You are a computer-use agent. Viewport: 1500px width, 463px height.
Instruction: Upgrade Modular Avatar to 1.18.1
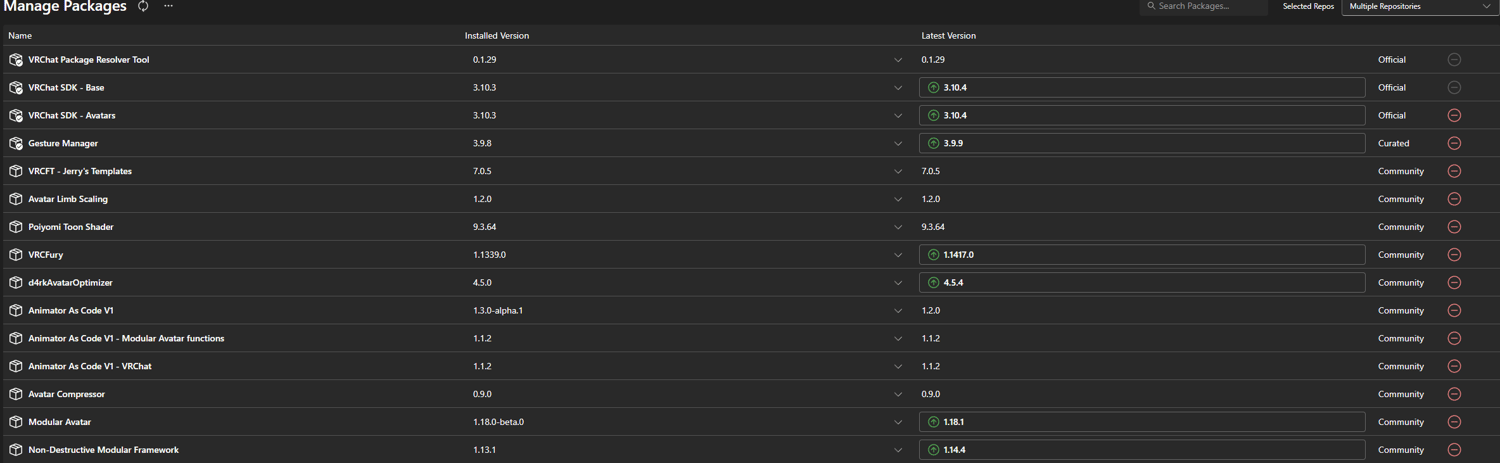1142,422
